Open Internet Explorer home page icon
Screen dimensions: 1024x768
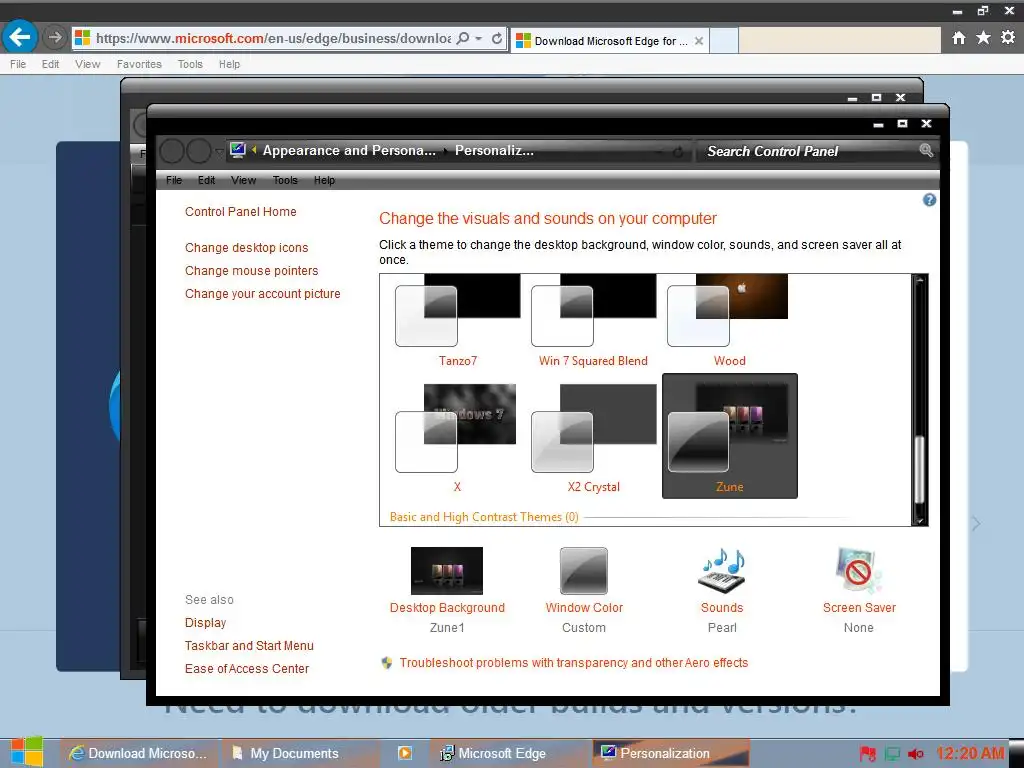click(x=959, y=38)
